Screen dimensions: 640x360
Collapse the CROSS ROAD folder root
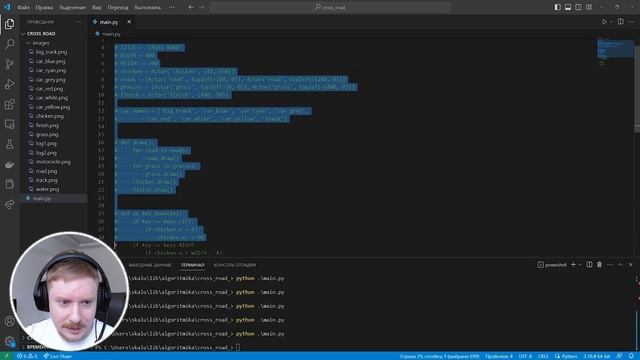(23, 34)
